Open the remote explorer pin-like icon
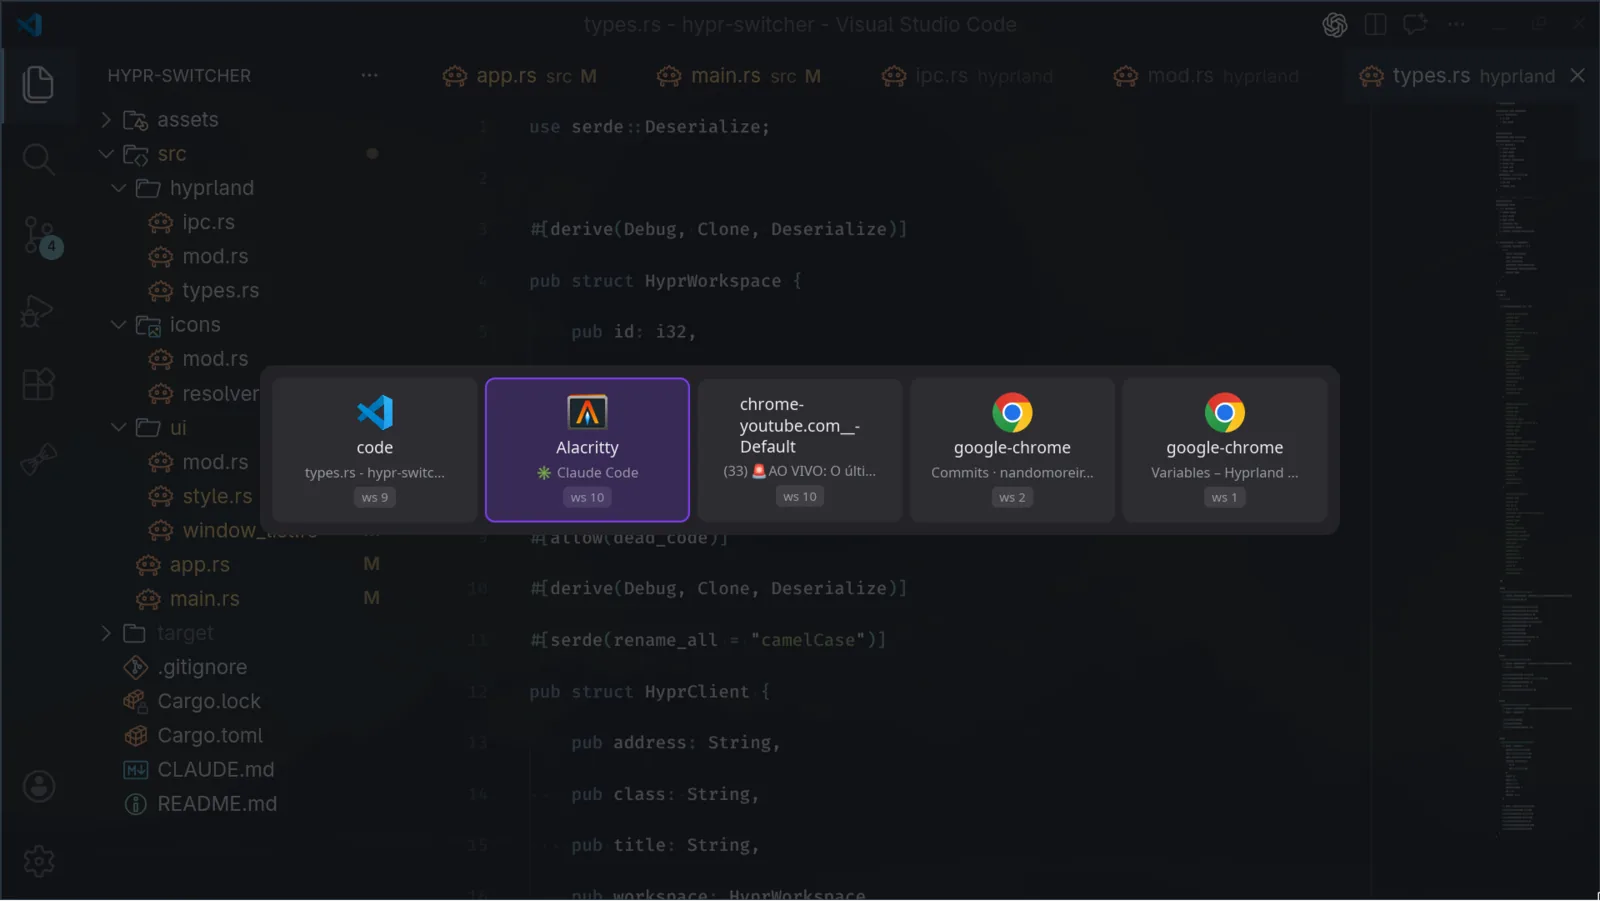Image resolution: width=1600 pixels, height=905 pixels. click(x=38, y=459)
